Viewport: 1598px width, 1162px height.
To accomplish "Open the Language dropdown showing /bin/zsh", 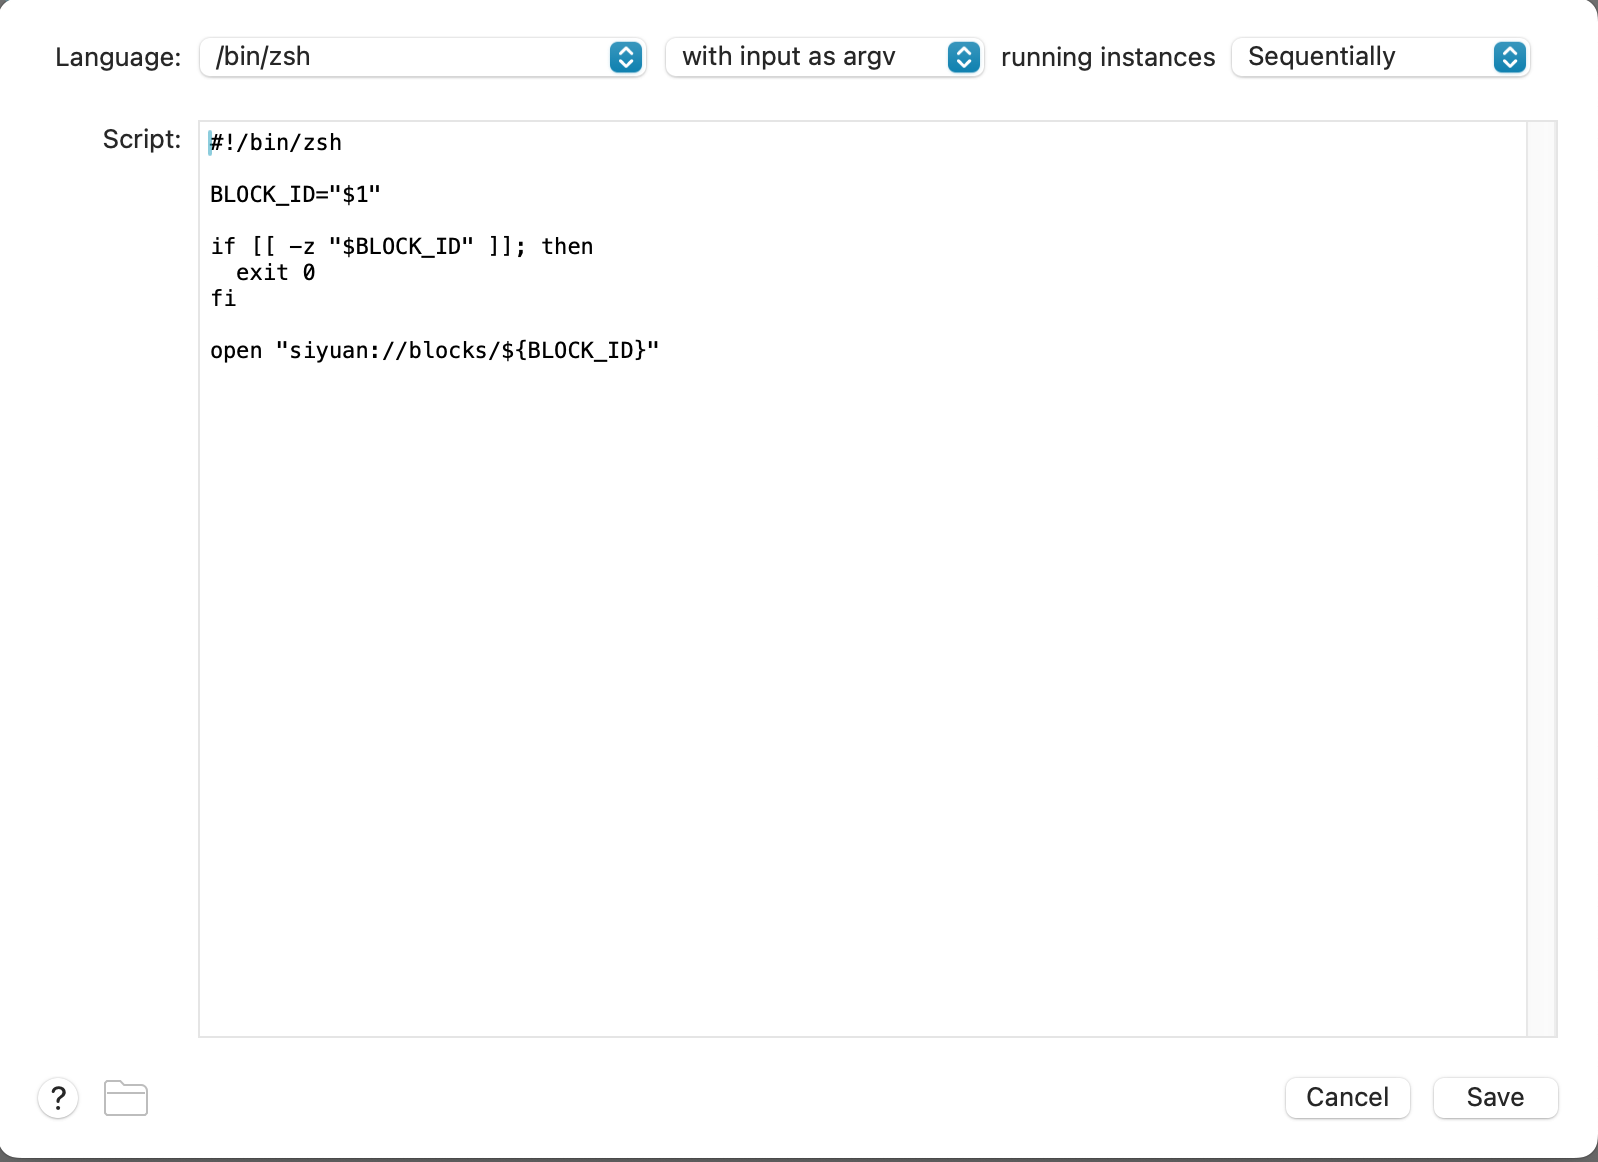I will click(423, 57).
